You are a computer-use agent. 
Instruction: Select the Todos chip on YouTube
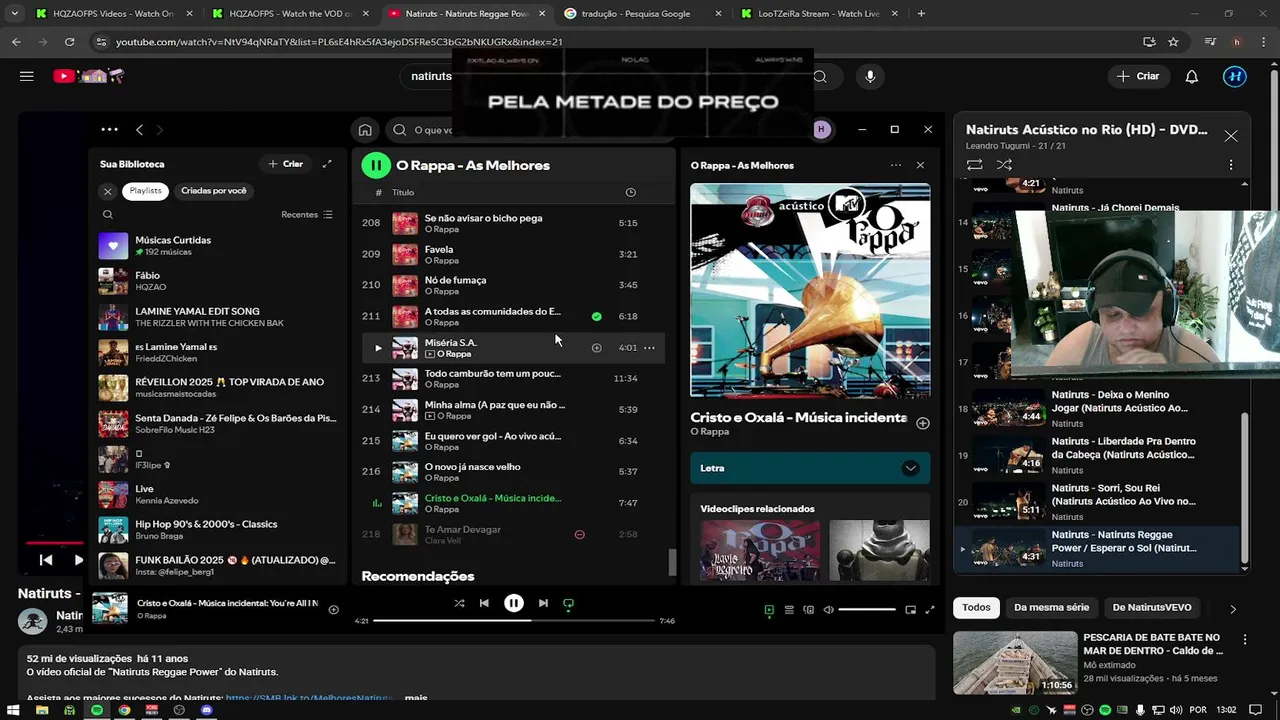click(x=976, y=607)
